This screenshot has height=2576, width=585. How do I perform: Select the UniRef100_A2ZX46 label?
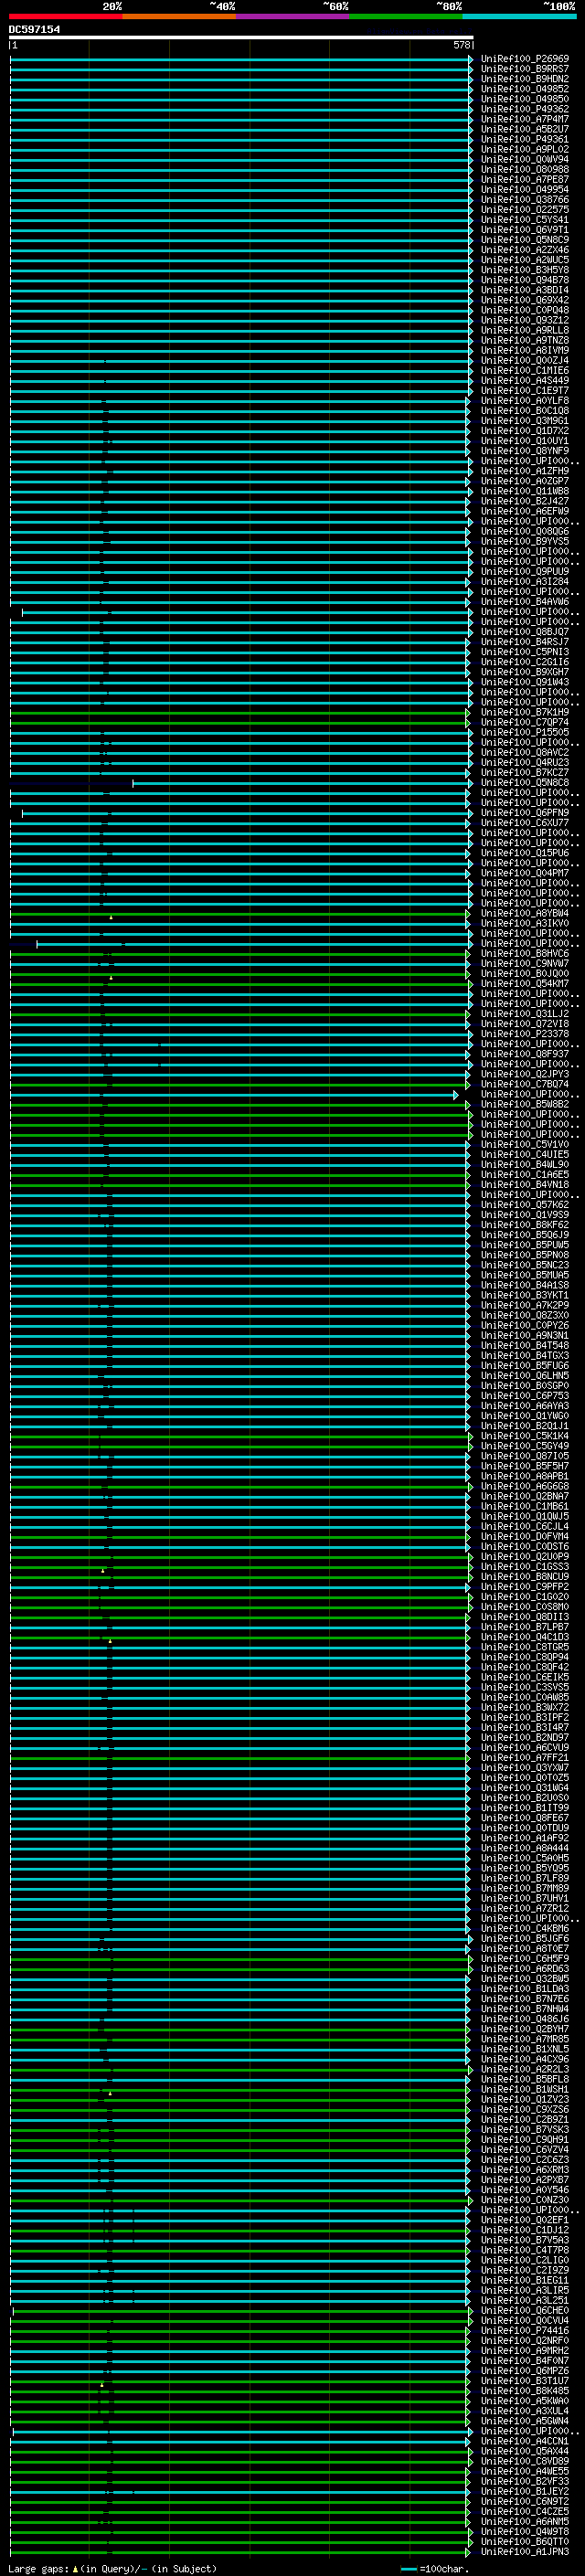(x=524, y=250)
